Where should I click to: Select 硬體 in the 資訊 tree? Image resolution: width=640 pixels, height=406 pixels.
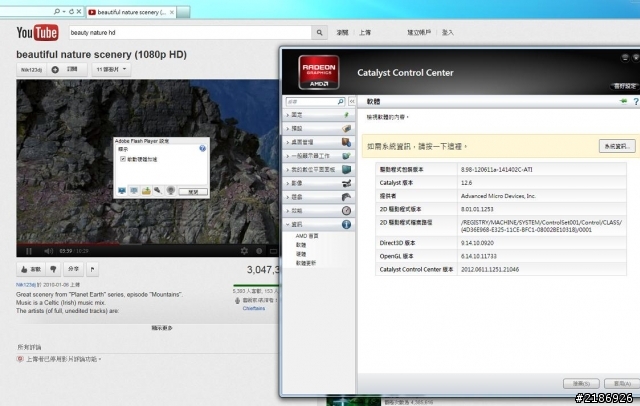301,254
